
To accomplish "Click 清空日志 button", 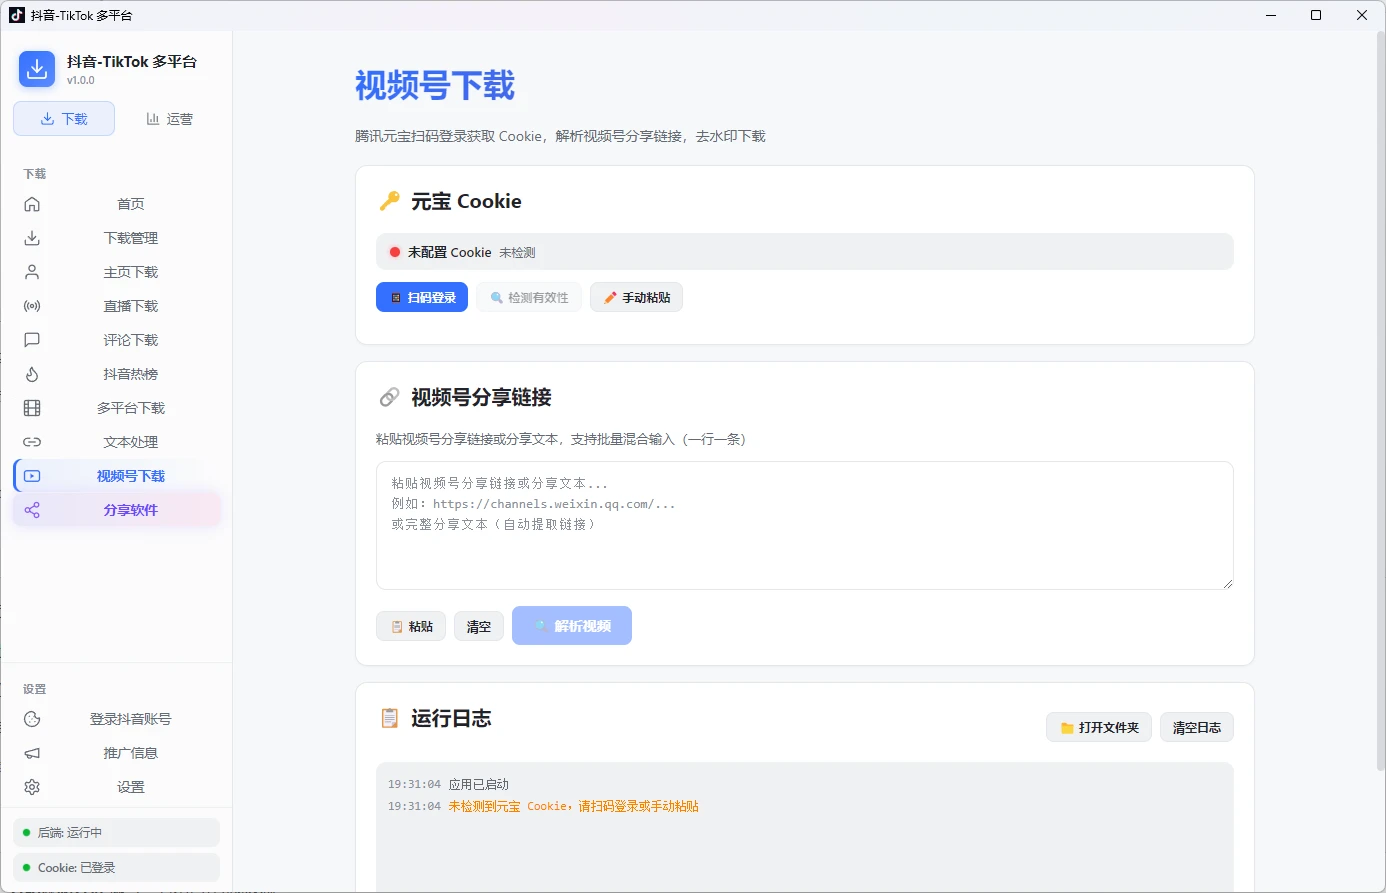I will pyautogui.click(x=1197, y=727).
